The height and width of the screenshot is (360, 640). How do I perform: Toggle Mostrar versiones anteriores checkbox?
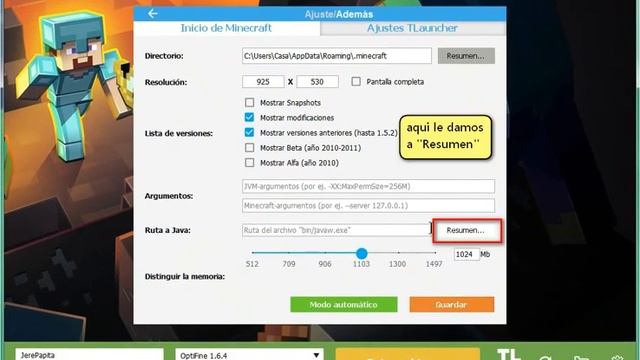coord(249,133)
